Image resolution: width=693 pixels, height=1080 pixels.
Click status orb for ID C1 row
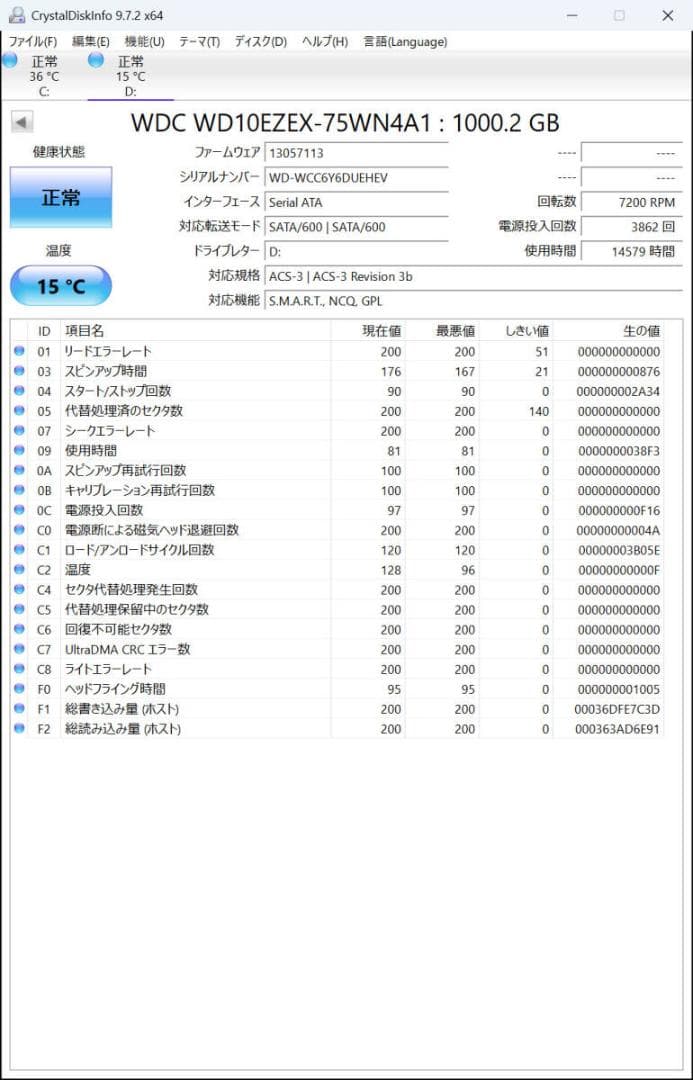click(x=19, y=550)
